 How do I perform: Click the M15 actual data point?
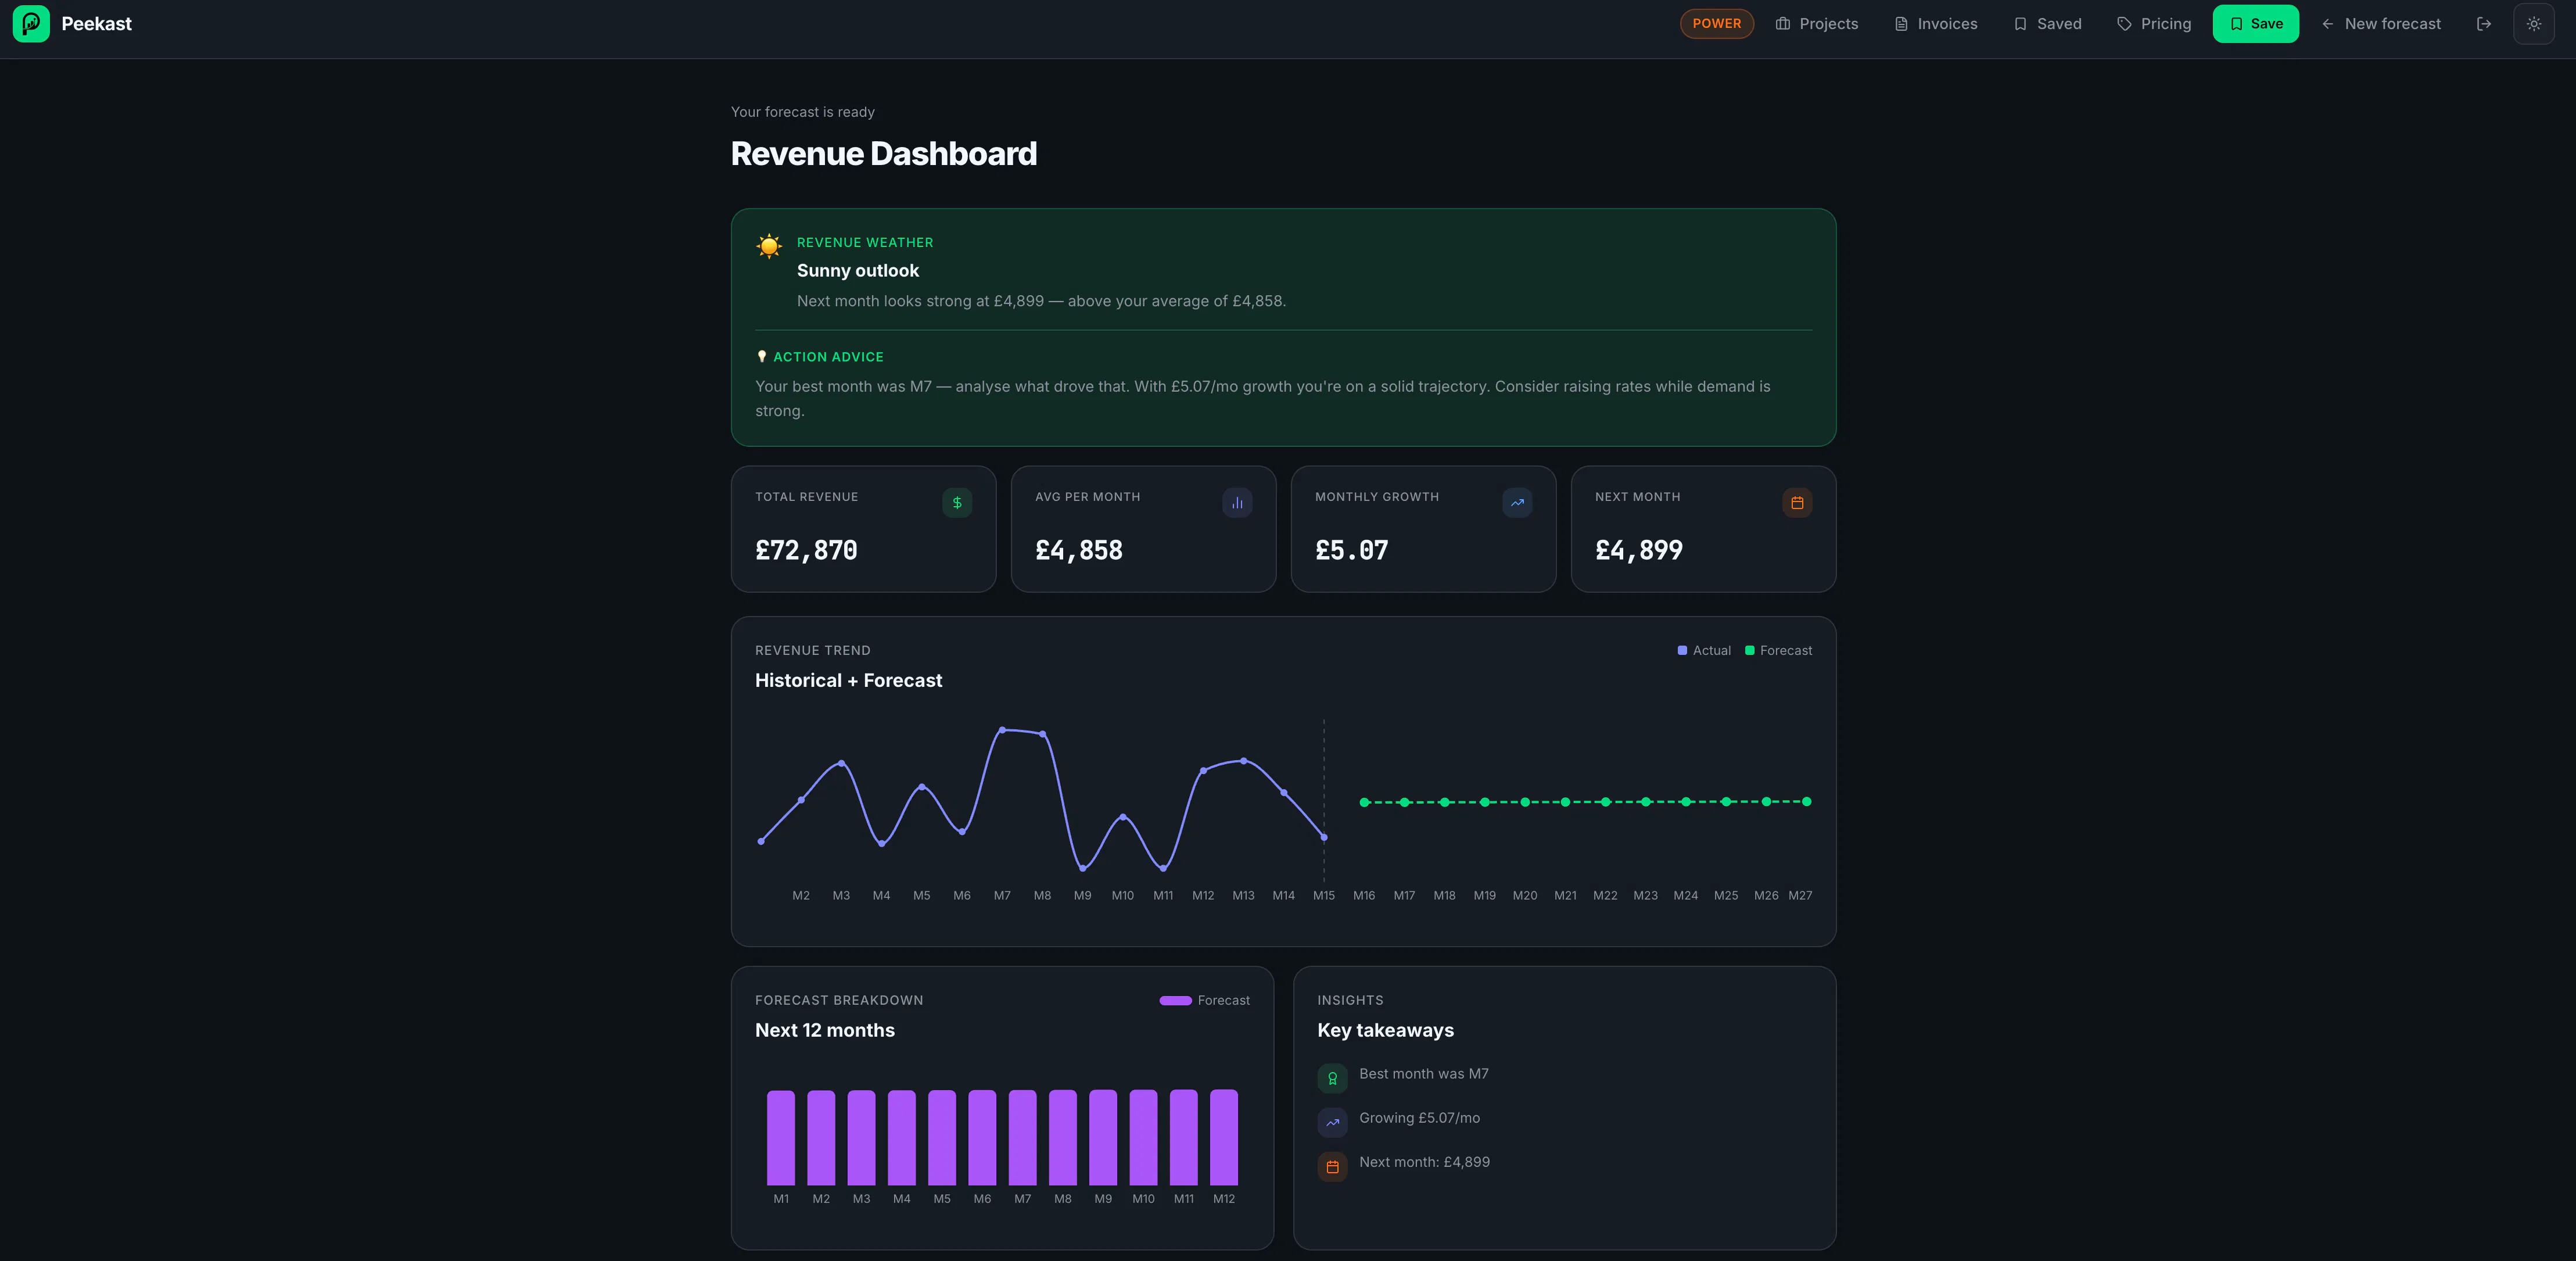(x=1324, y=837)
